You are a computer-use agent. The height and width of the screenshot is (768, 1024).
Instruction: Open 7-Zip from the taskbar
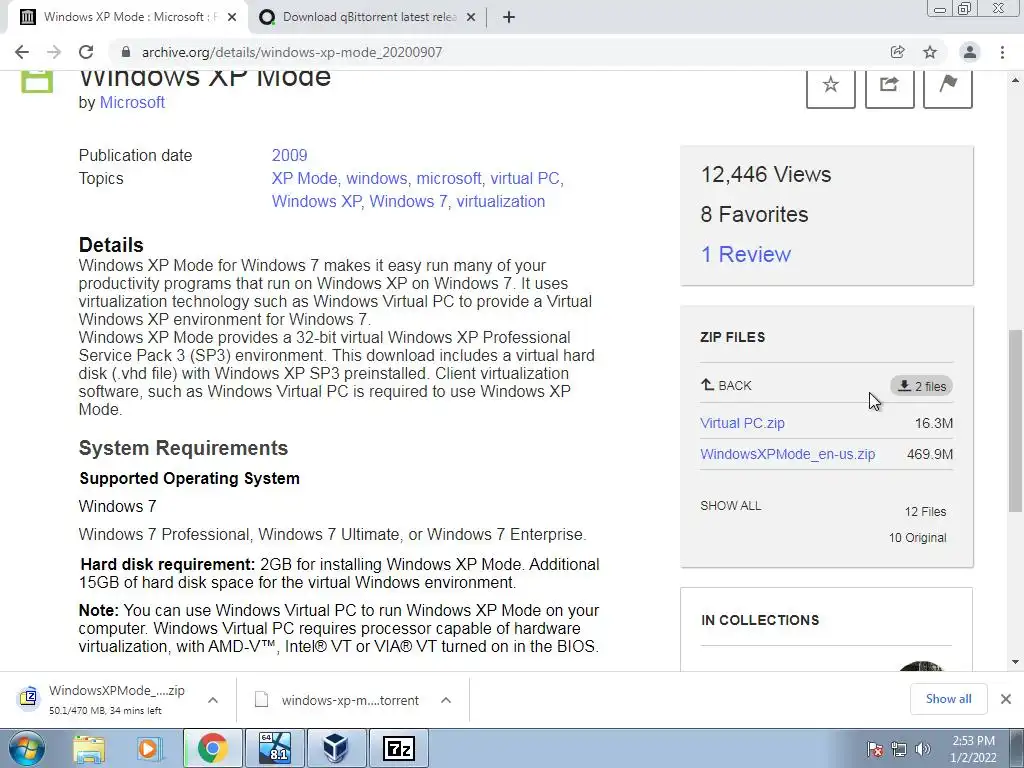(x=399, y=748)
